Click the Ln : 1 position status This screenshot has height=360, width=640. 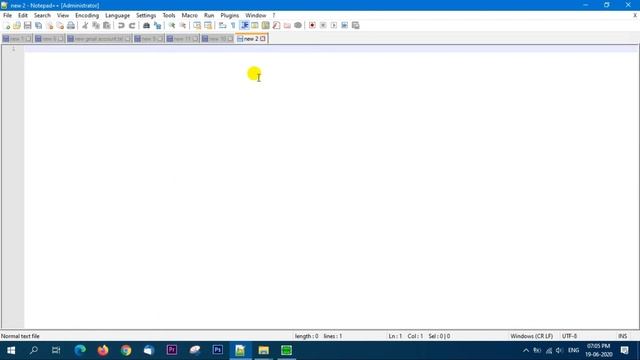click(x=395, y=336)
